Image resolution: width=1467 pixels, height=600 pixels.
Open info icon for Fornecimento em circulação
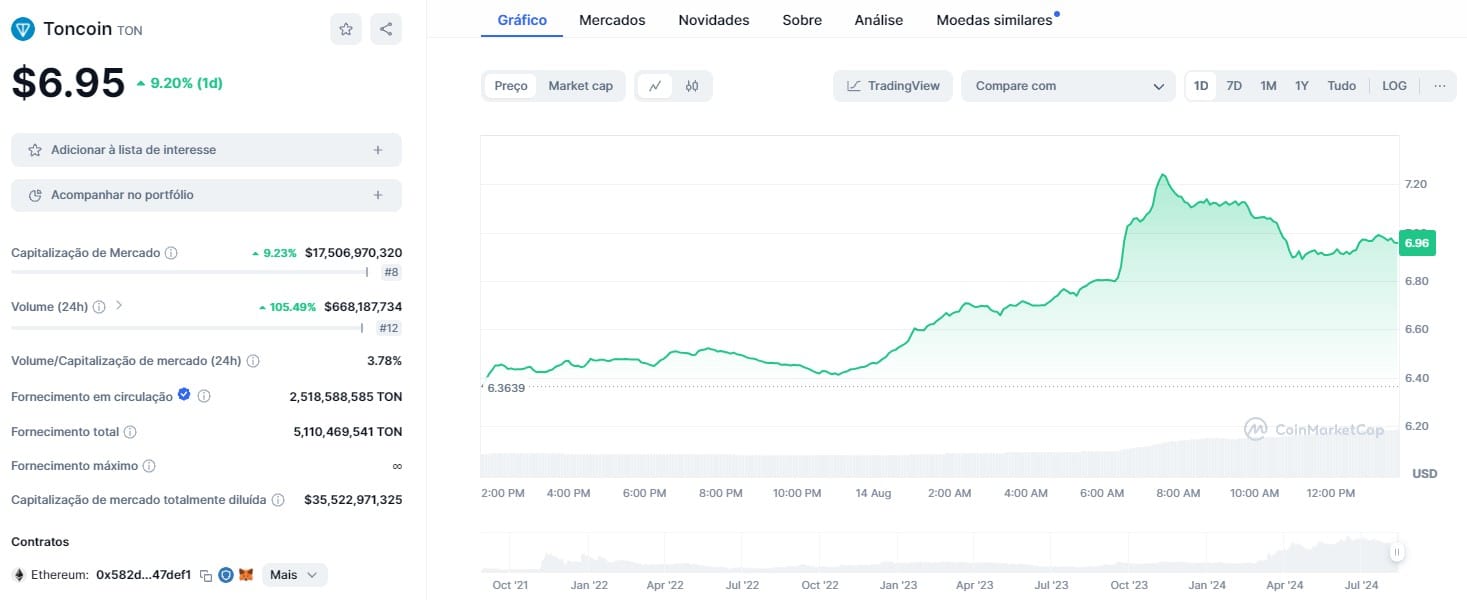click(x=204, y=397)
